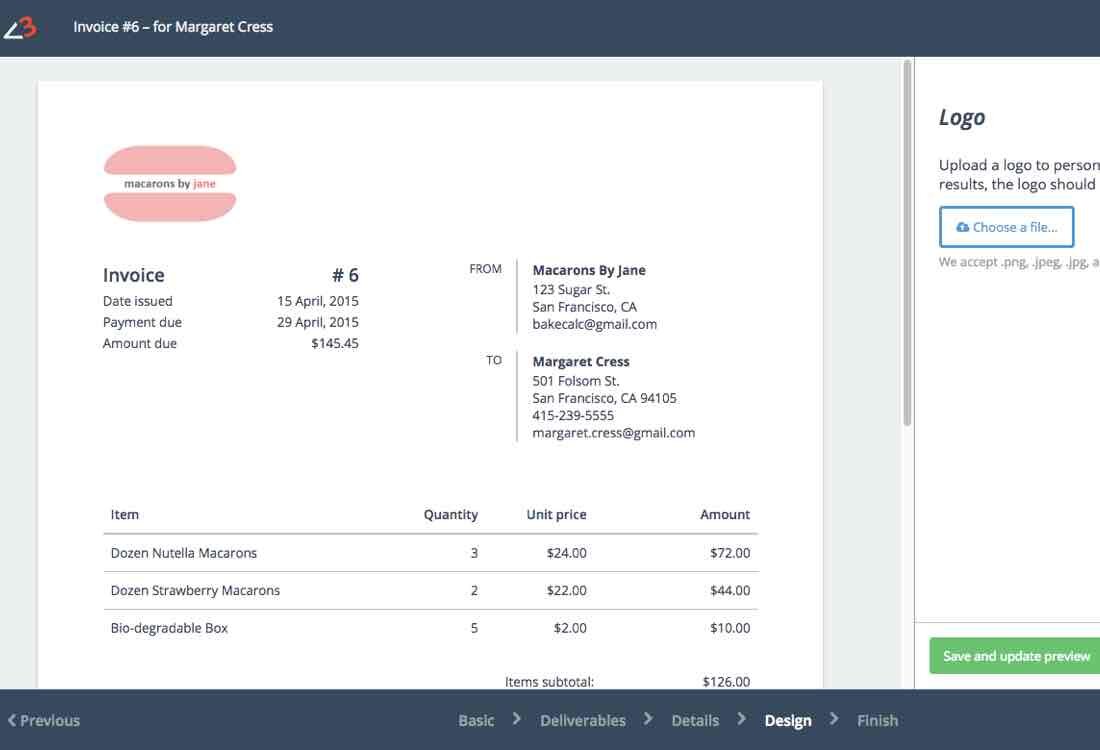Viewport: 1100px width, 750px height.
Task: Click the left chevron beside Previous
Action: pyautogui.click(x=12, y=720)
